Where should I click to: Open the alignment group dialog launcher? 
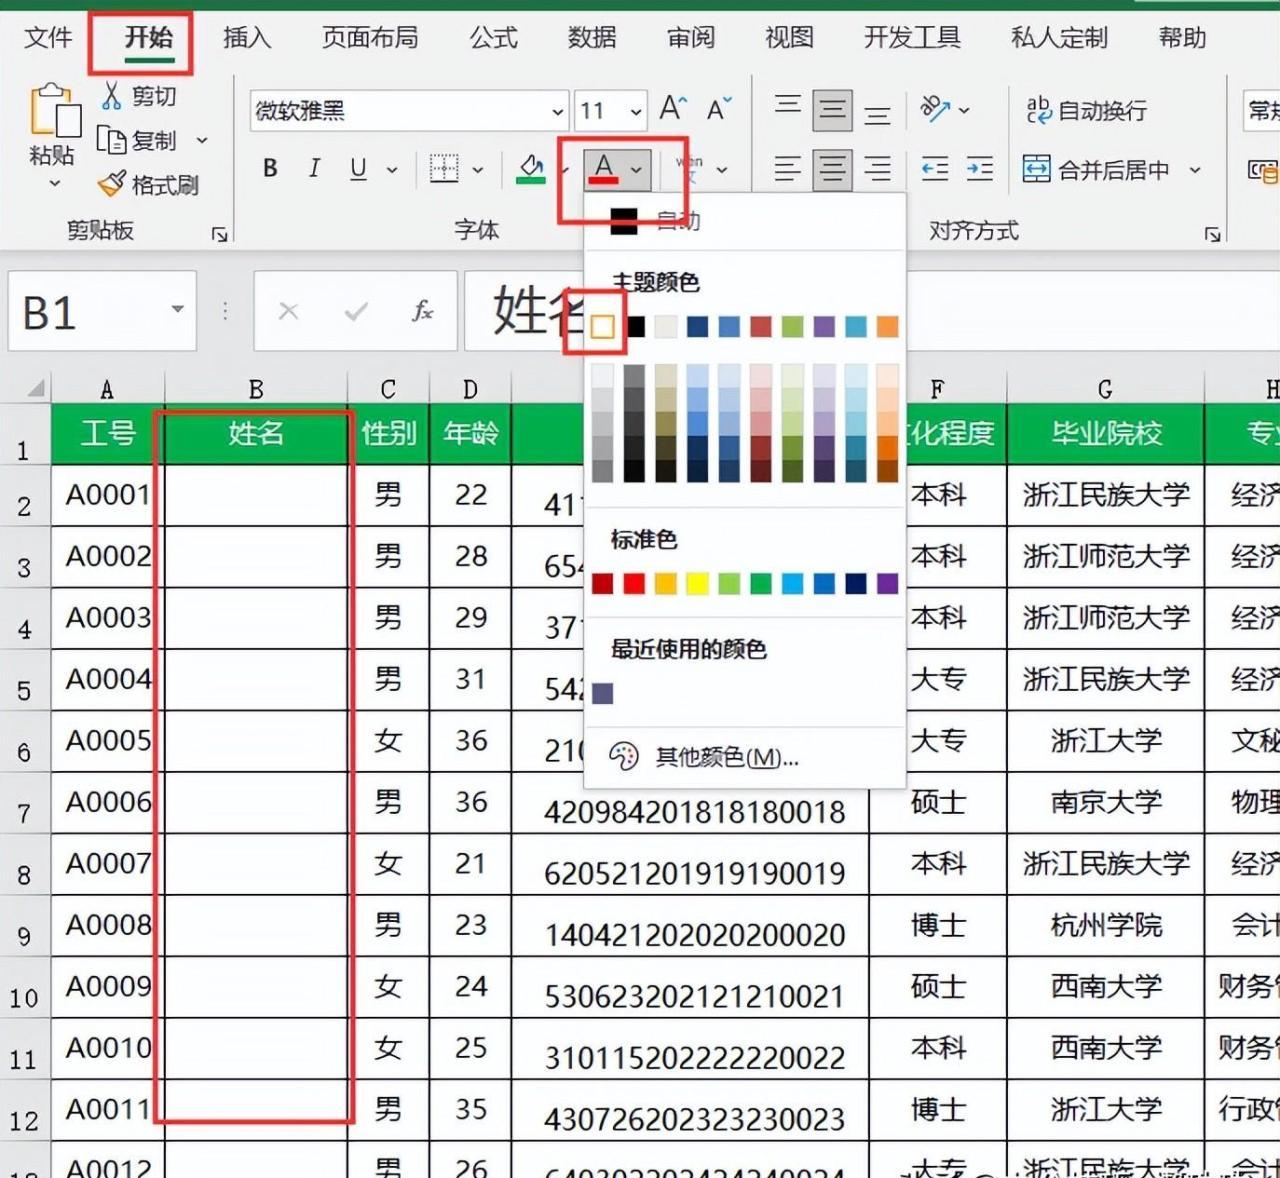tap(1212, 234)
